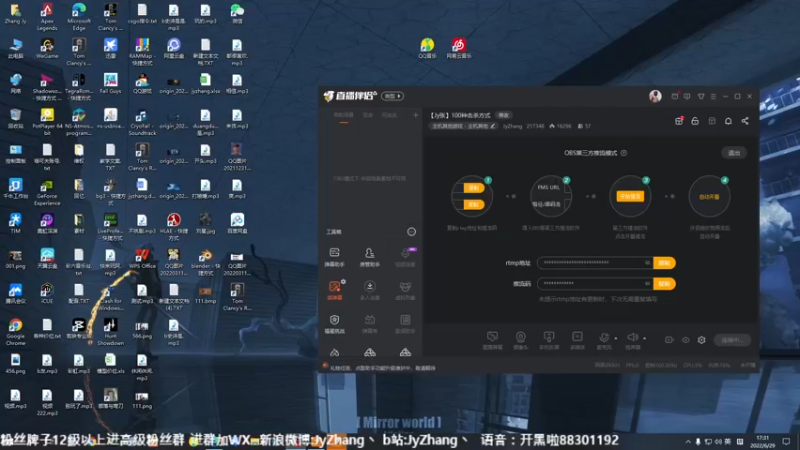Image resolution: width=800 pixels, height=450 pixels.
Task: Open the danmaku assistant (弹幕助手) tool
Action: point(334,257)
